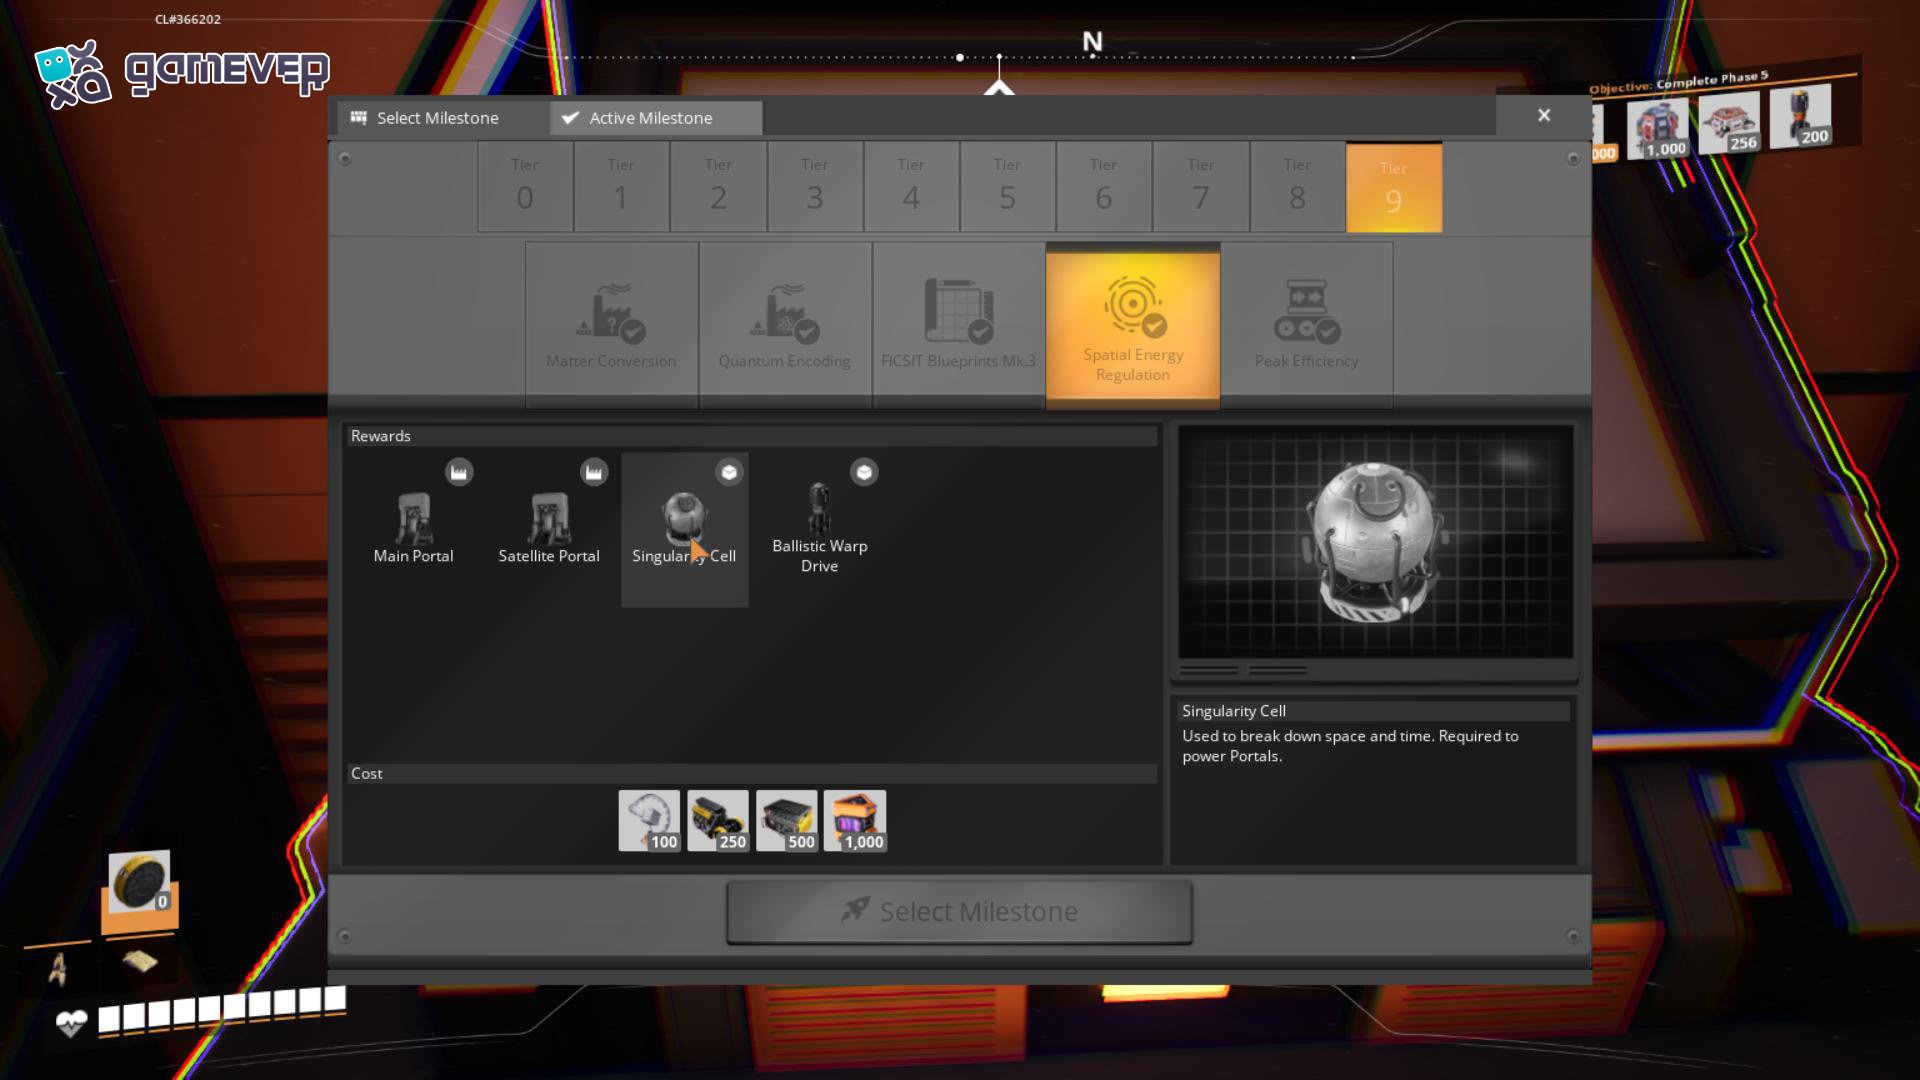This screenshot has height=1080, width=1920.
Task: Select the Singularity Cell reward
Action: coord(684,529)
